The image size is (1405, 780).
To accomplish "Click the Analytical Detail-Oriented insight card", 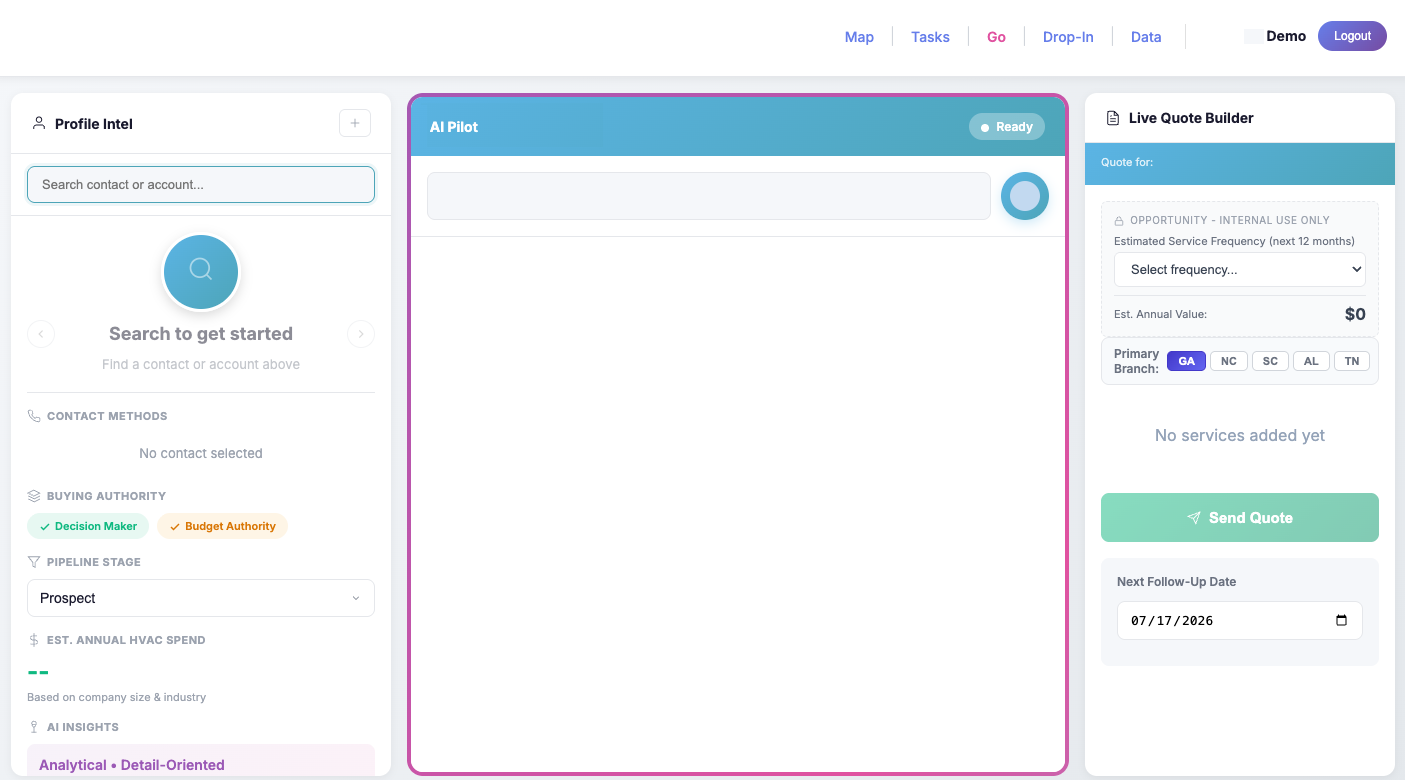I will coord(201,761).
